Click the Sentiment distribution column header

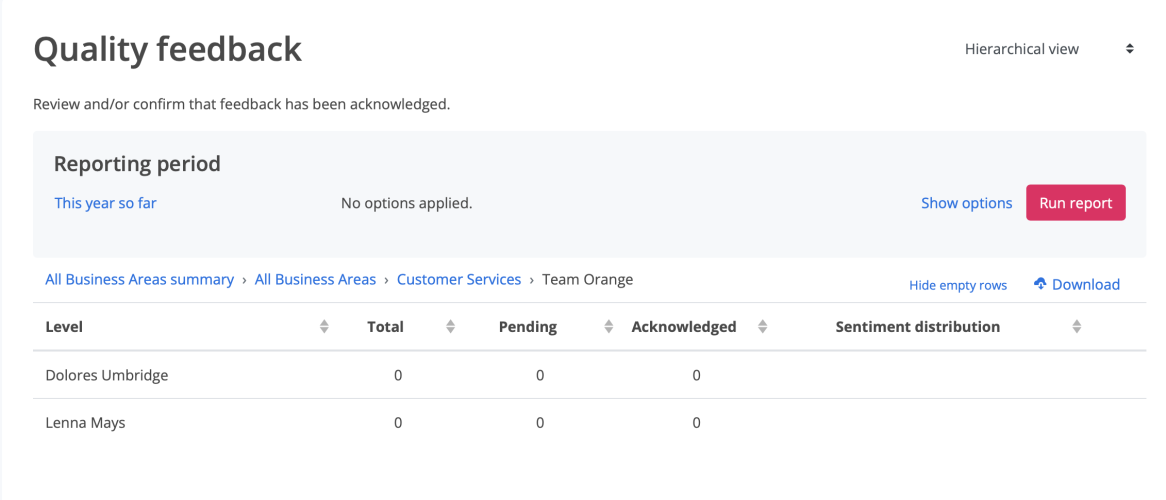pyautogui.click(x=917, y=327)
